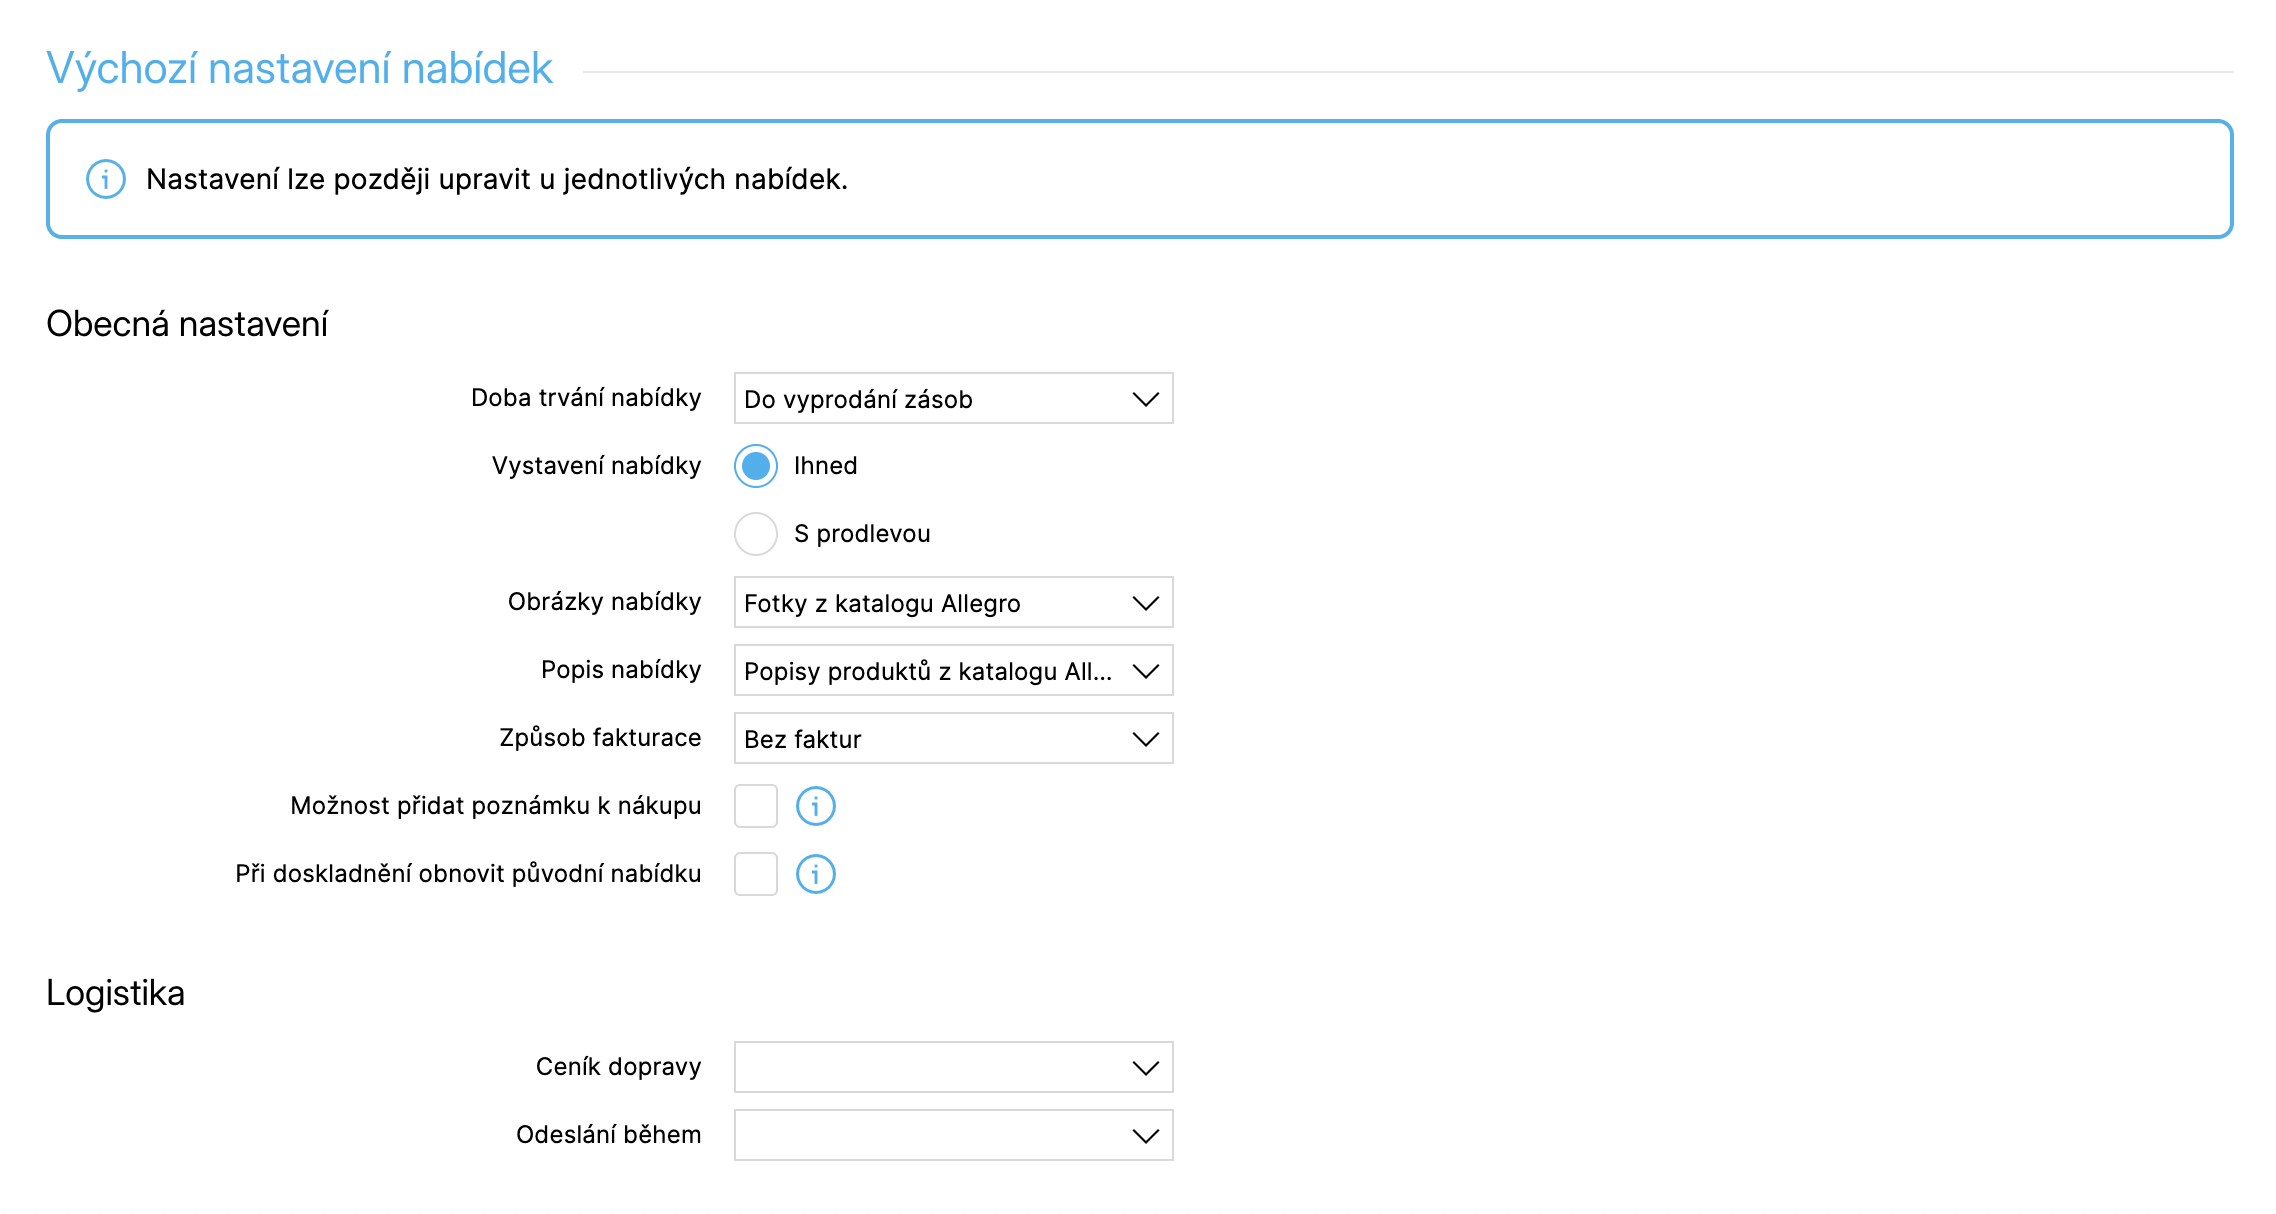Click chevron arrow in Ceník dopravy field
This screenshot has height=1214, width=2276.
pyautogui.click(x=1145, y=1067)
